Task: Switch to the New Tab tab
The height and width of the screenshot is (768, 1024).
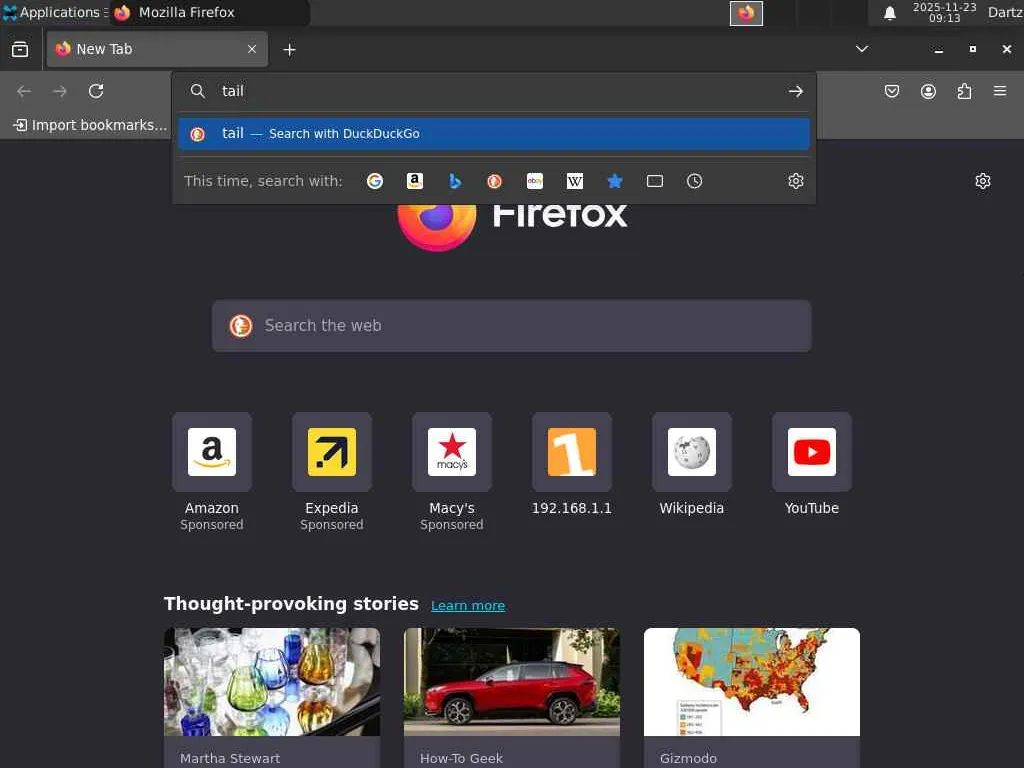Action: click(x=157, y=49)
